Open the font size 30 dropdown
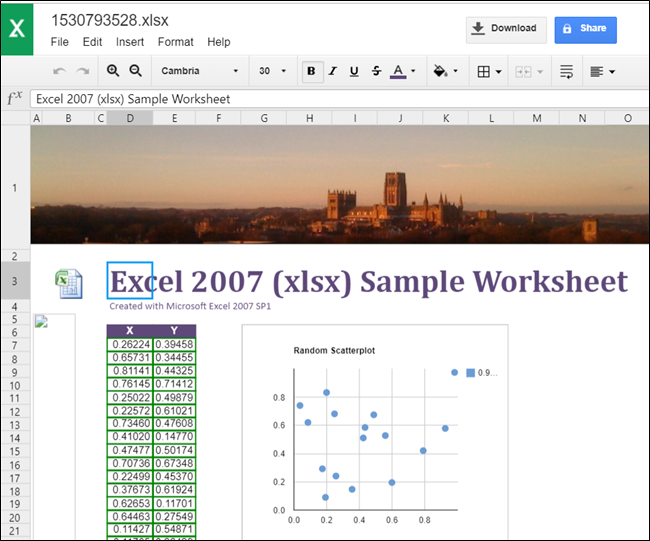This screenshot has width=650, height=541. 272,71
